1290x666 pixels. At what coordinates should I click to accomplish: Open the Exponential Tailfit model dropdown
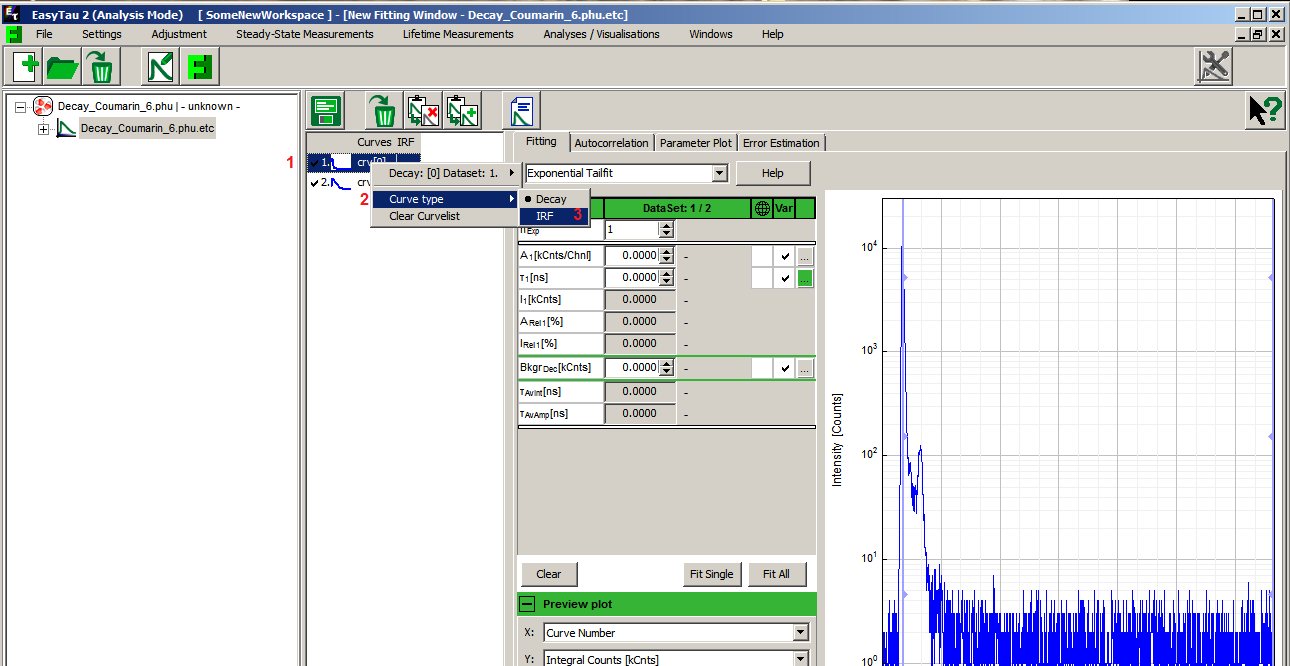click(x=718, y=173)
